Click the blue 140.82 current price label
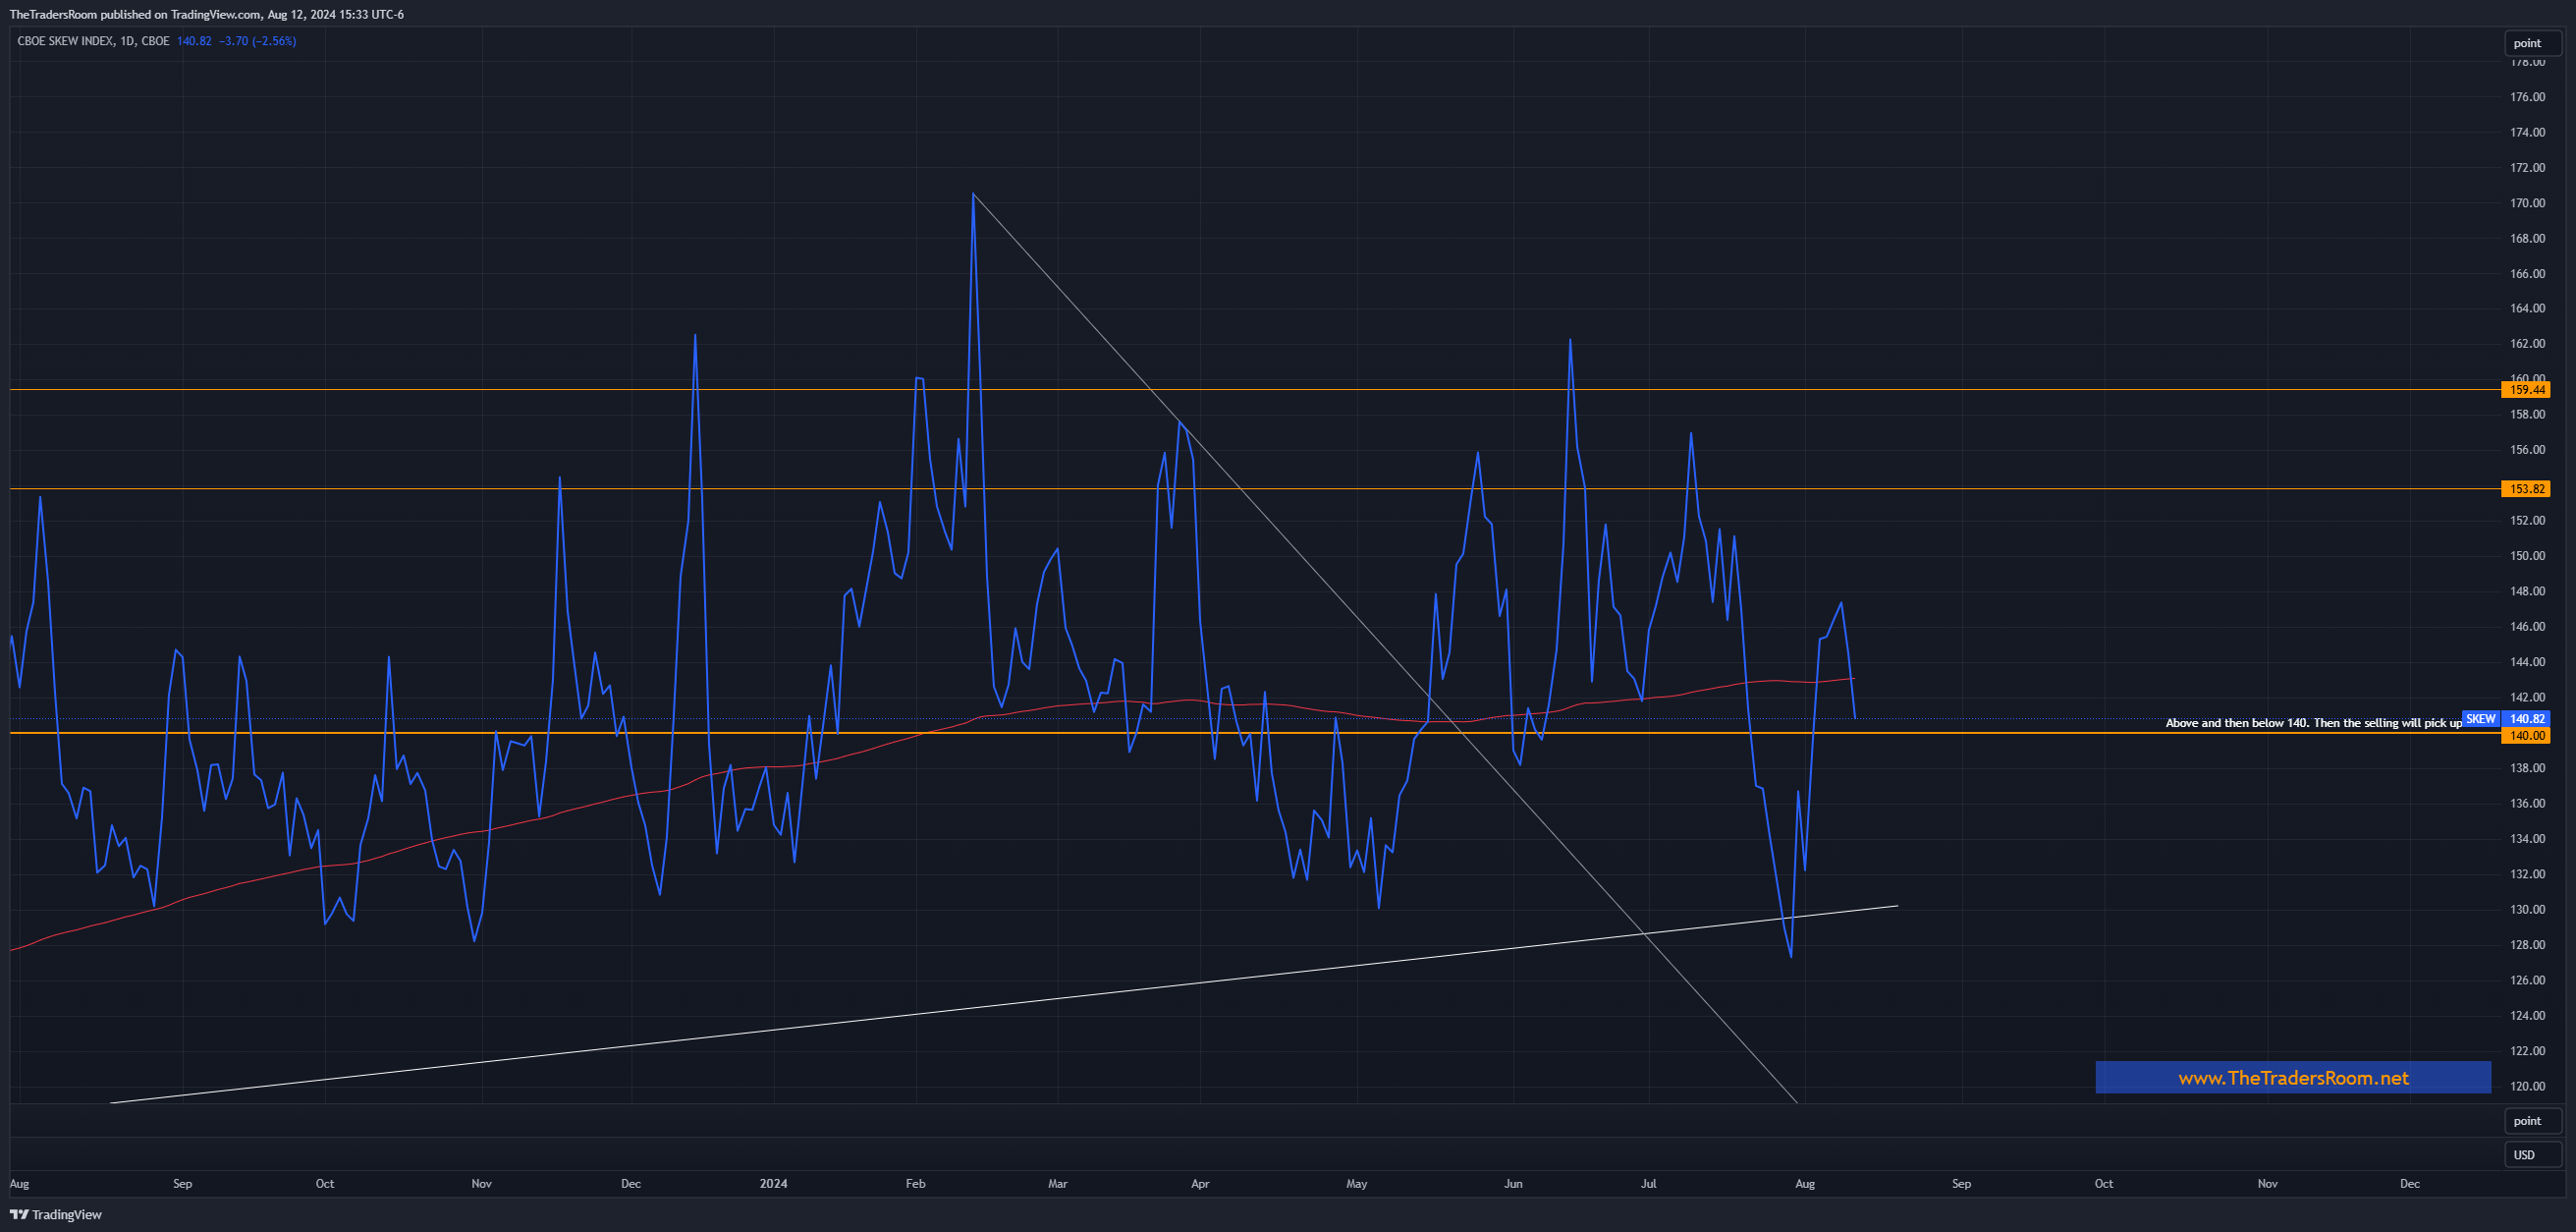 click(x=2526, y=718)
